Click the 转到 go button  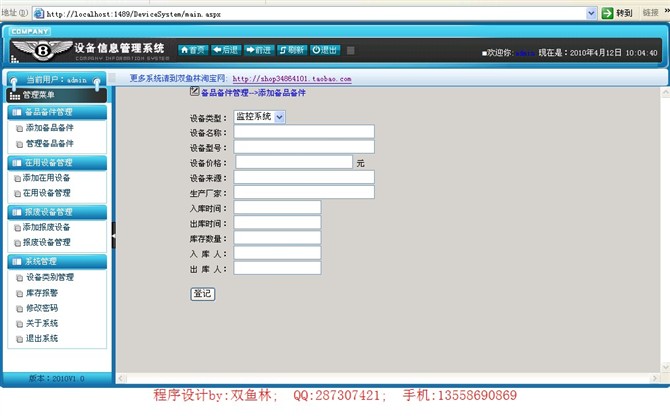pyautogui.click(x=617, y=13)
